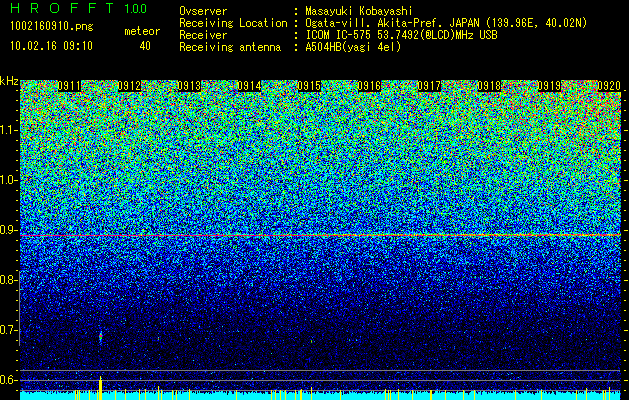Click the Ovserver field label
This screenshot has height=400, width=629.
click(x=203, y=11)
